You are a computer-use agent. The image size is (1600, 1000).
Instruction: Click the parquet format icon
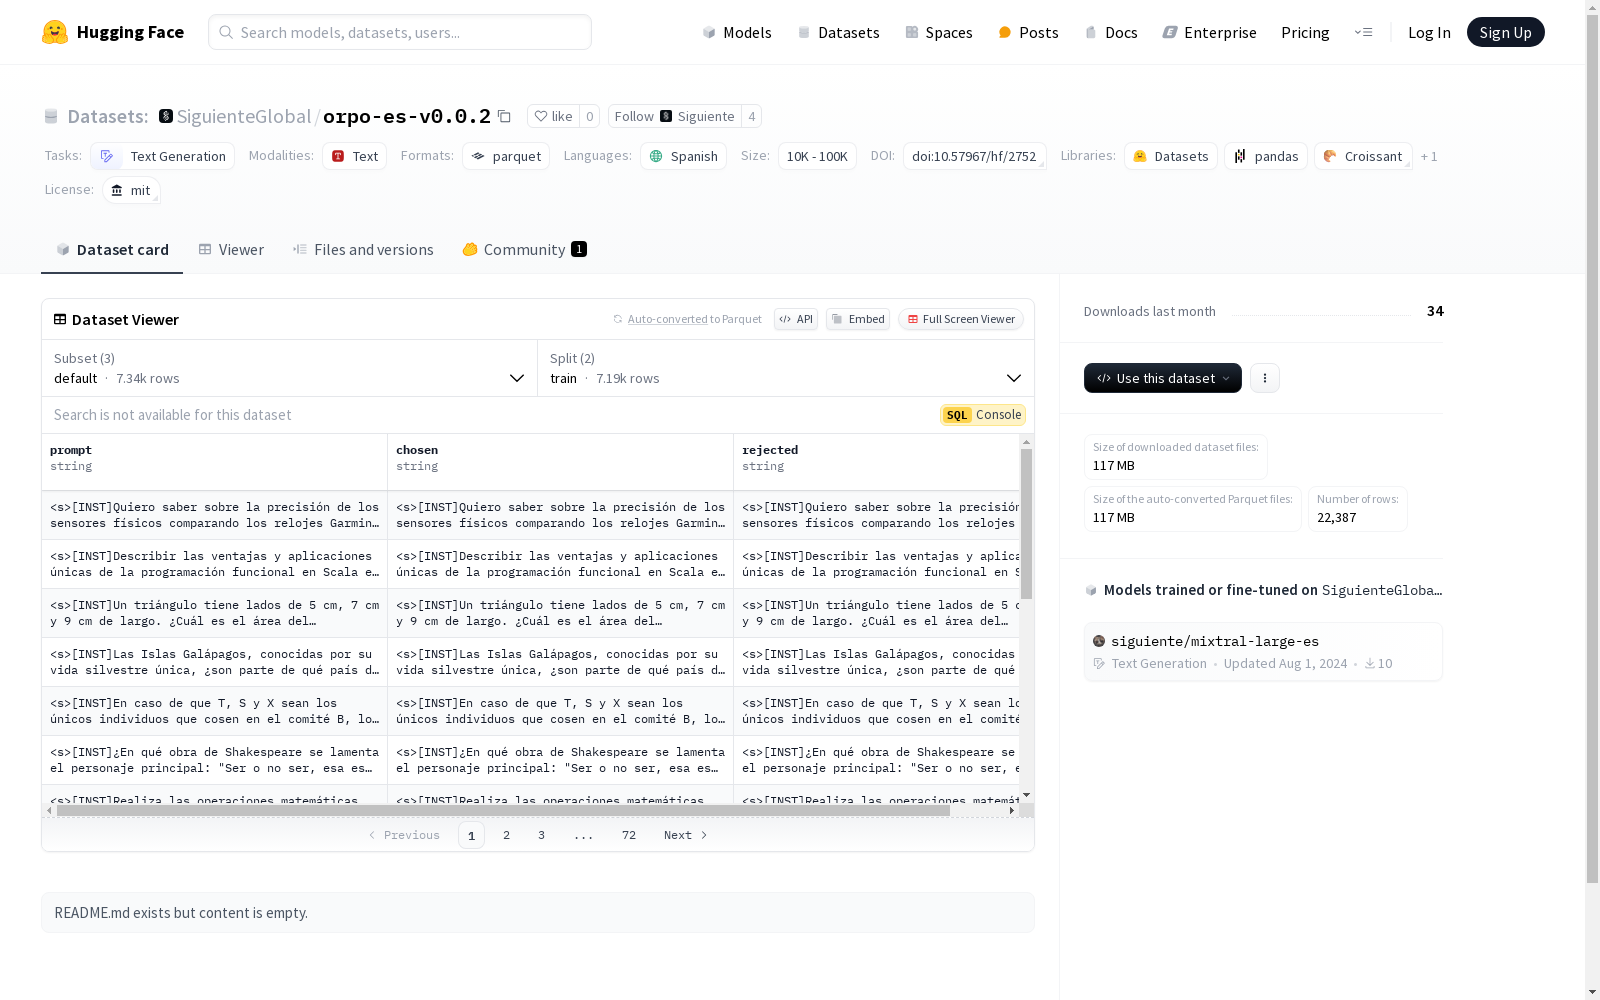point(479,156)
